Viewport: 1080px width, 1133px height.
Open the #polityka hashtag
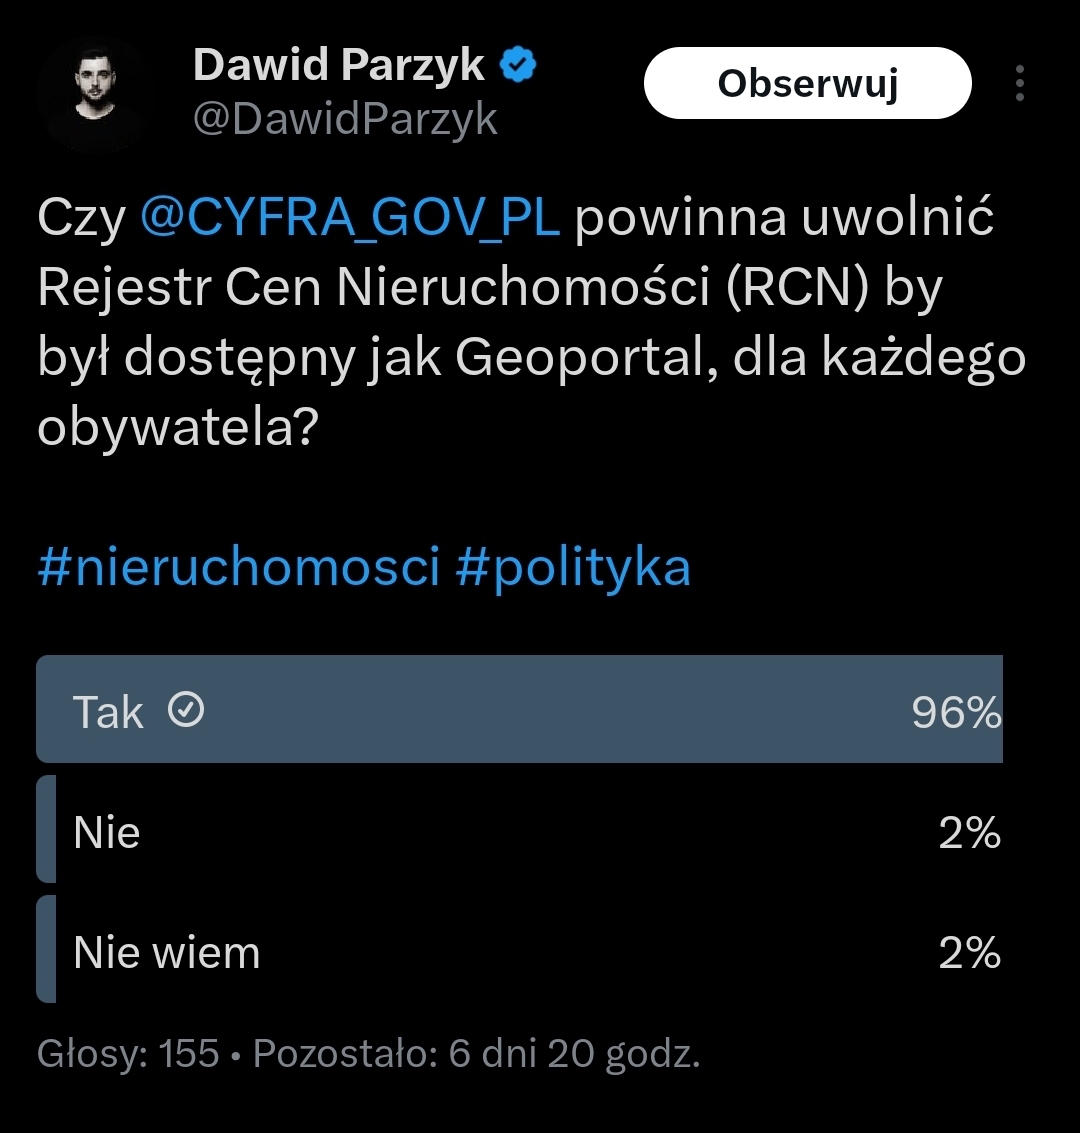pos(573,567)
